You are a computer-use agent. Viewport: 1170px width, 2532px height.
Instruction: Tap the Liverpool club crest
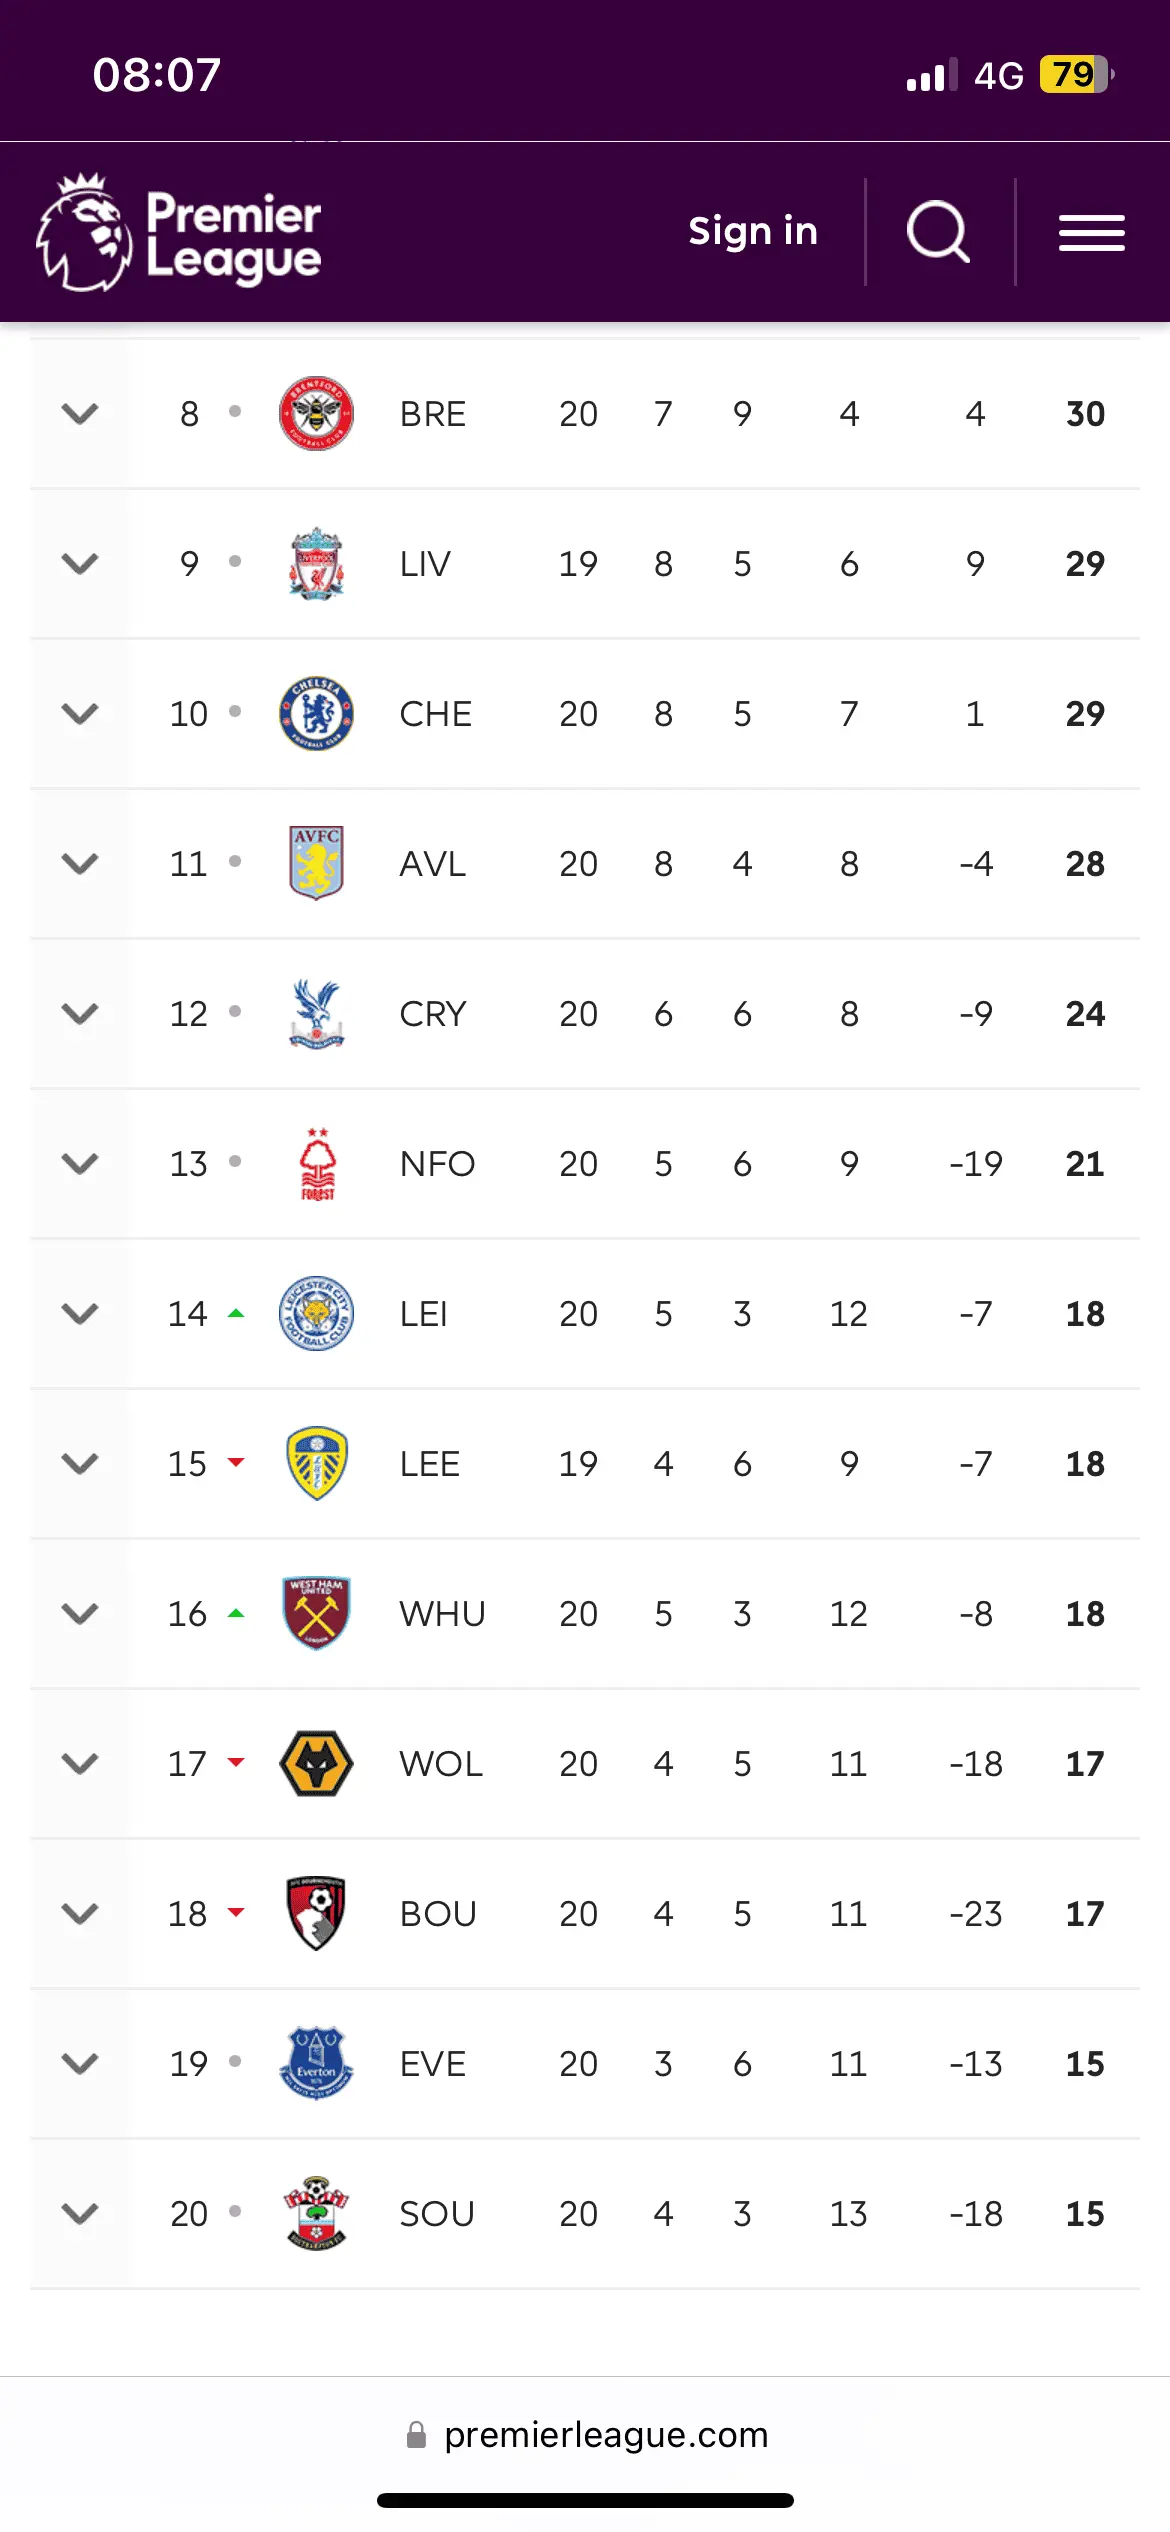point(316,564)
